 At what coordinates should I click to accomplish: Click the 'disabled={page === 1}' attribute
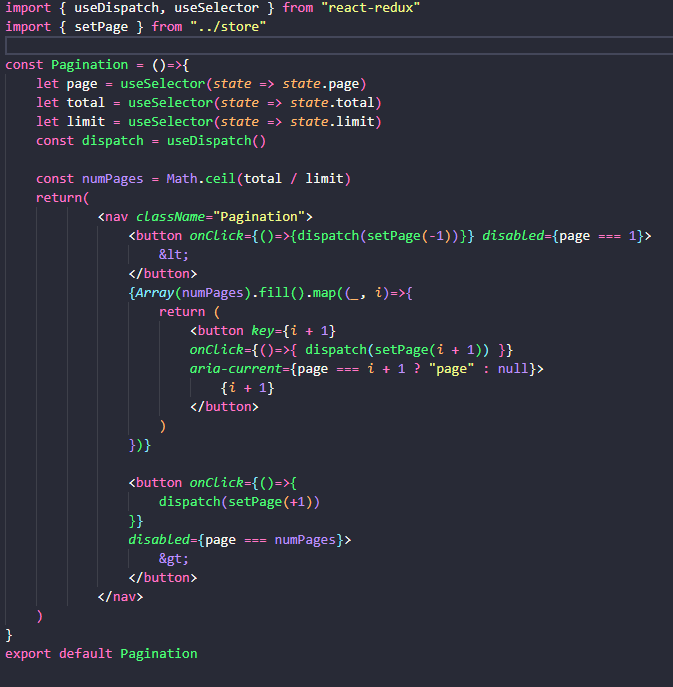point(563,236)
